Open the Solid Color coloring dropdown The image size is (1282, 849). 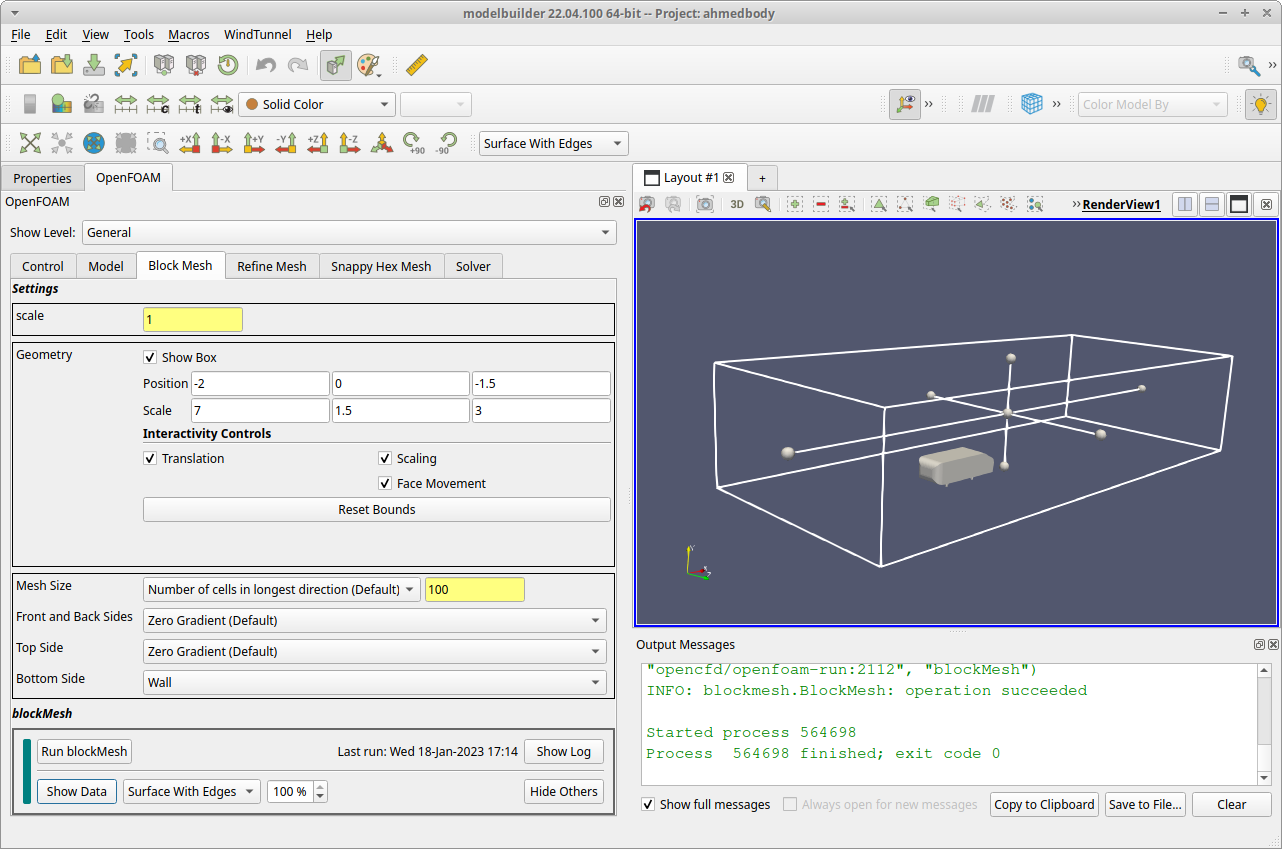coord(317,104)
